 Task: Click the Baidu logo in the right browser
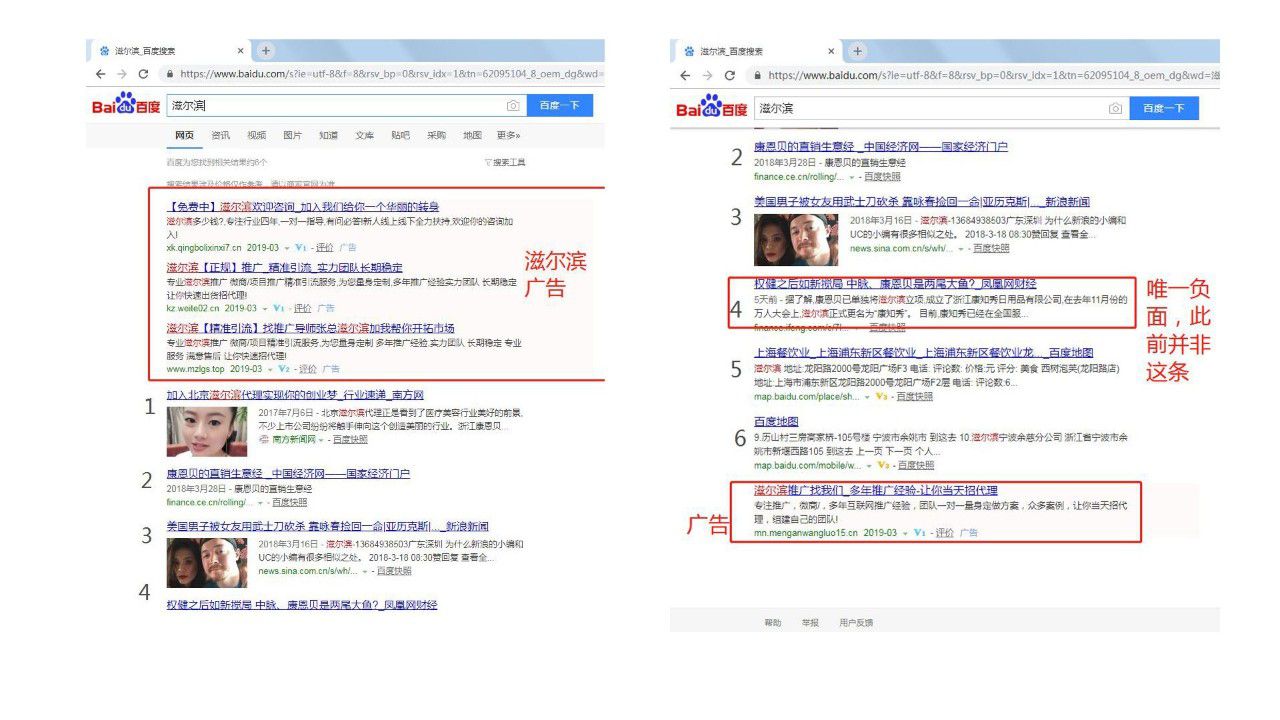[x=711, y=107]
